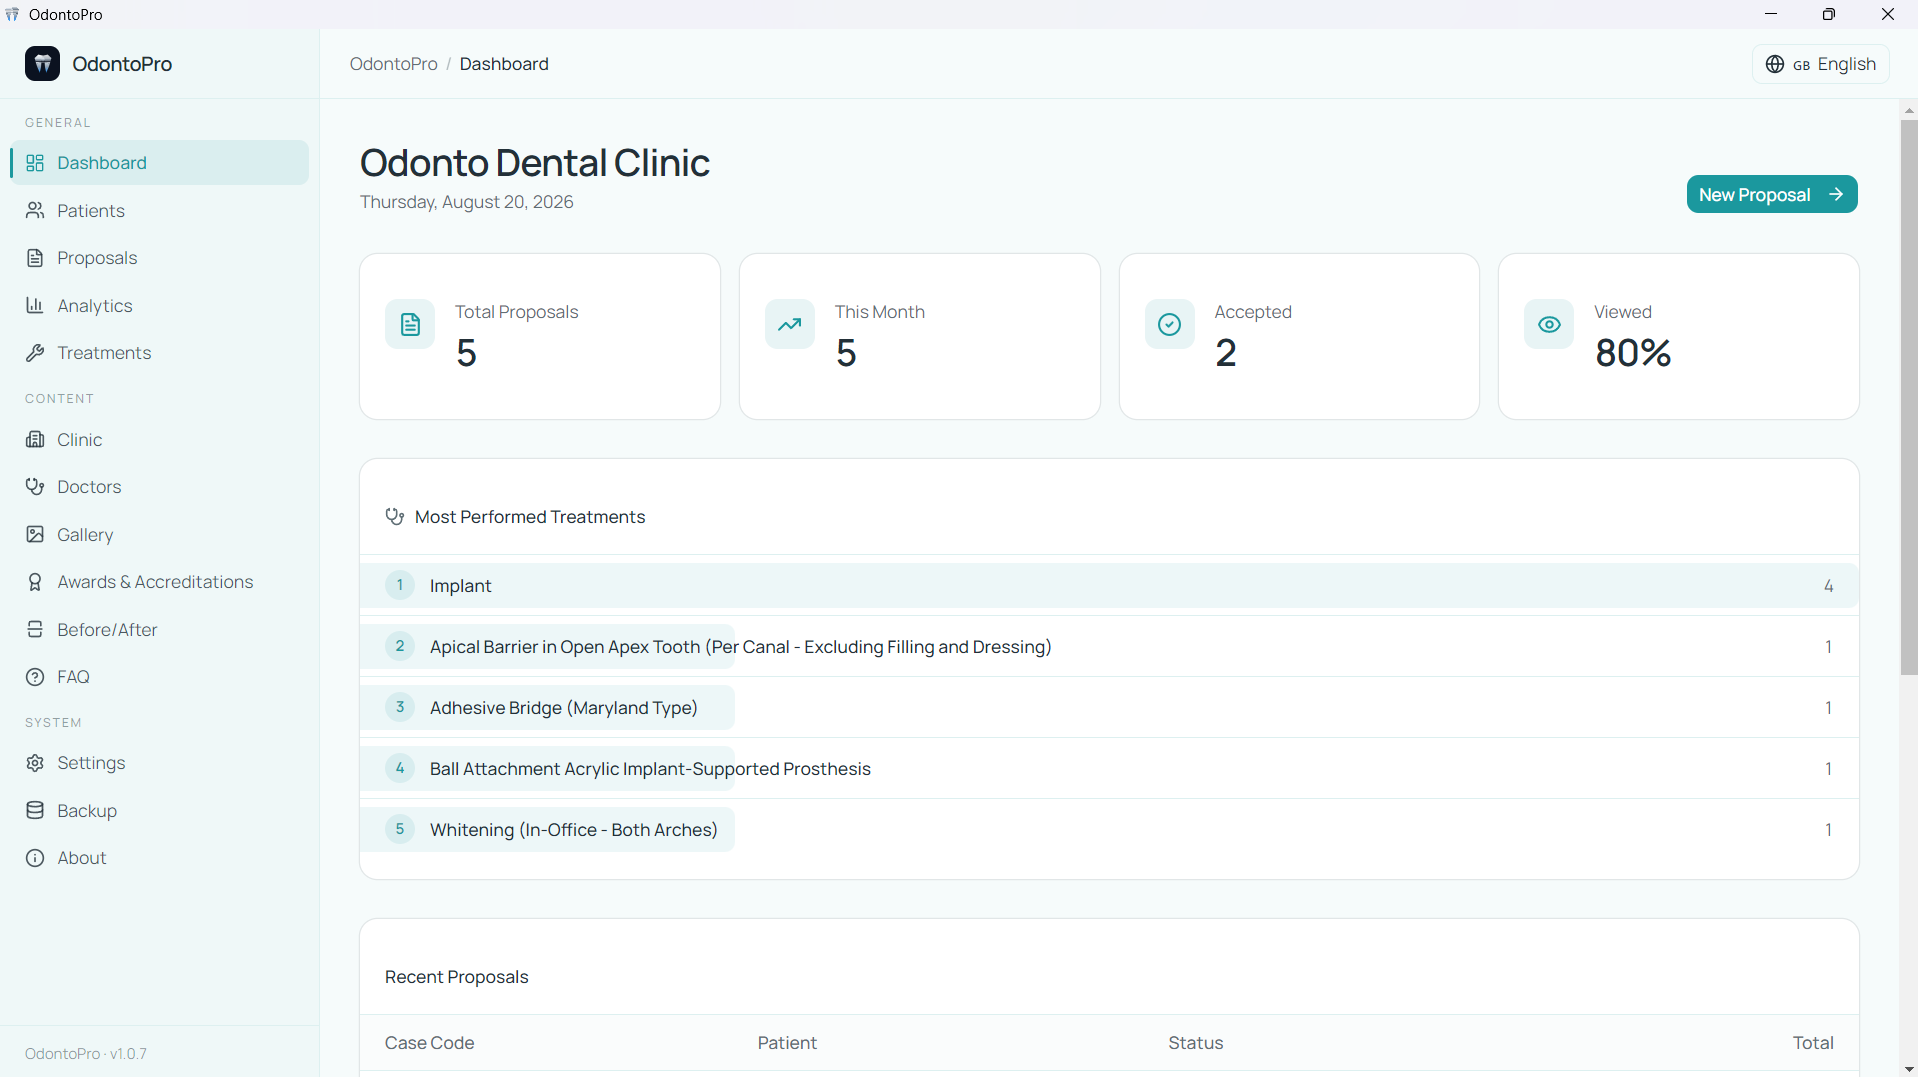Image resolution: width=1918 pixels, height=1077 pixels.
Task: Click the scrollbar down arrow
Action: (1909, 1069)
